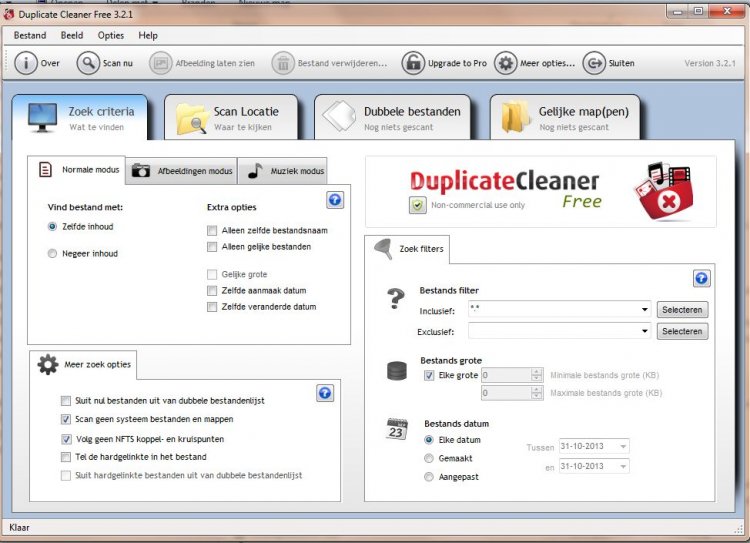Click Selecteren button next to Inclusief

[x=682, y=310]
